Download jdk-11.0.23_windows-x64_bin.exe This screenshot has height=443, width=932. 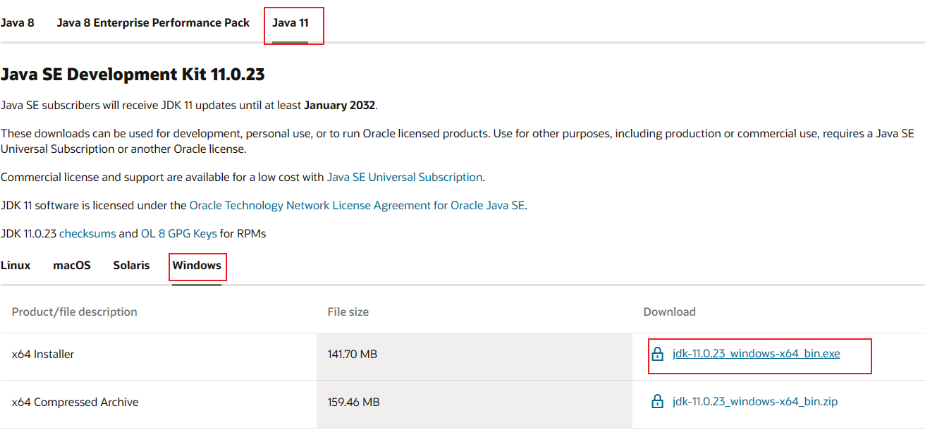(756, 354)
